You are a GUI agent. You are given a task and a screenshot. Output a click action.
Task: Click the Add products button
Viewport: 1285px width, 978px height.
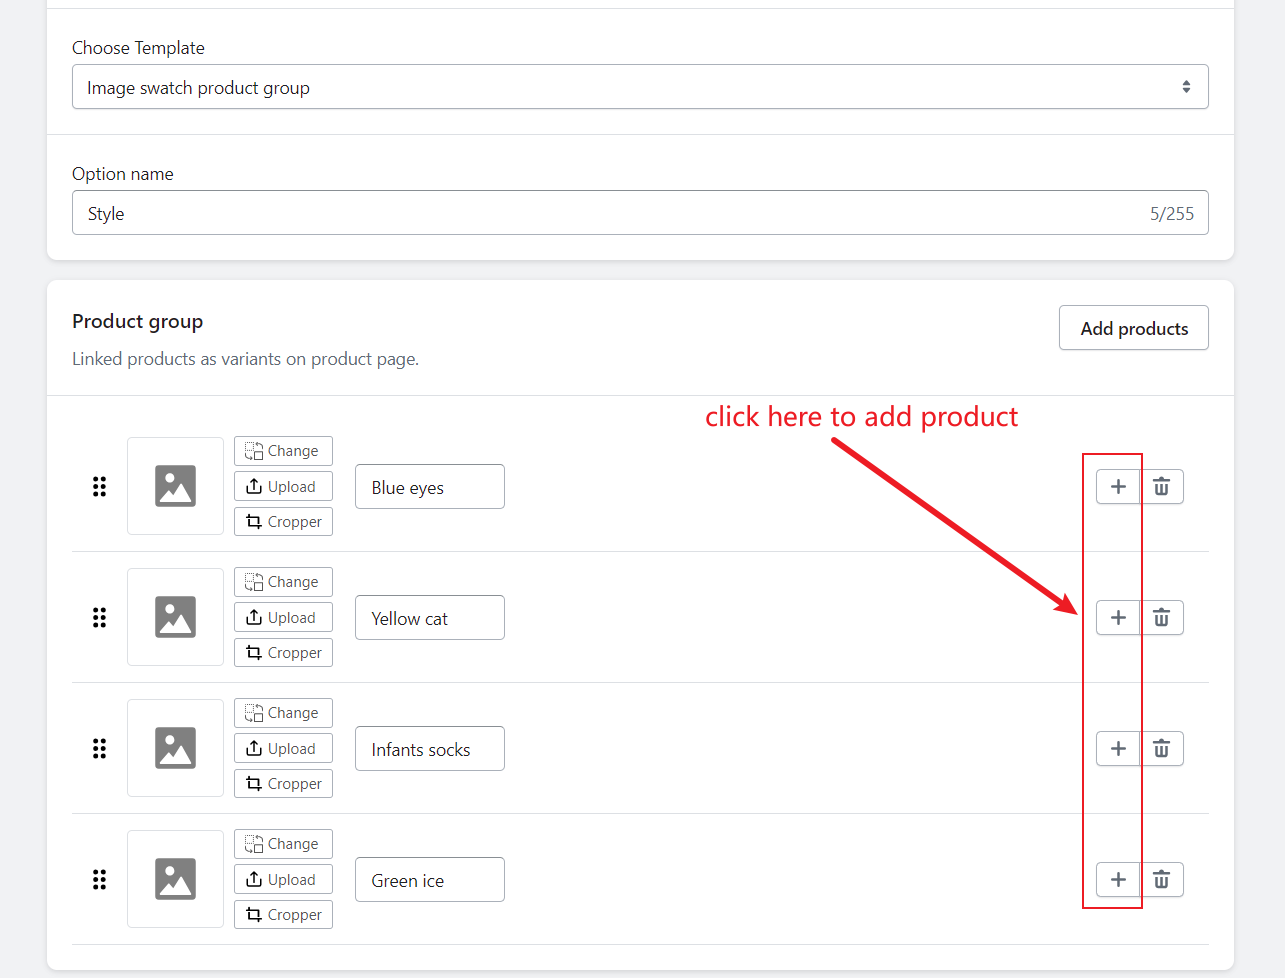pos(1133,328)
